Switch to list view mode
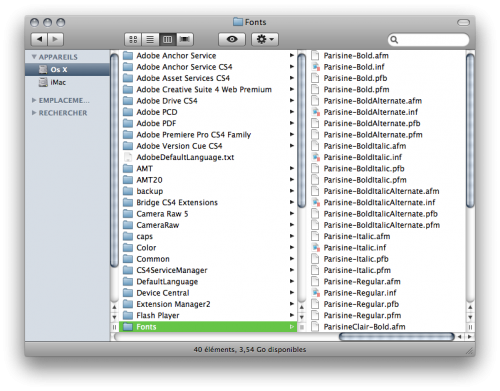The width and height of the screenshot is (500, 391). click(x=150, y=39)
